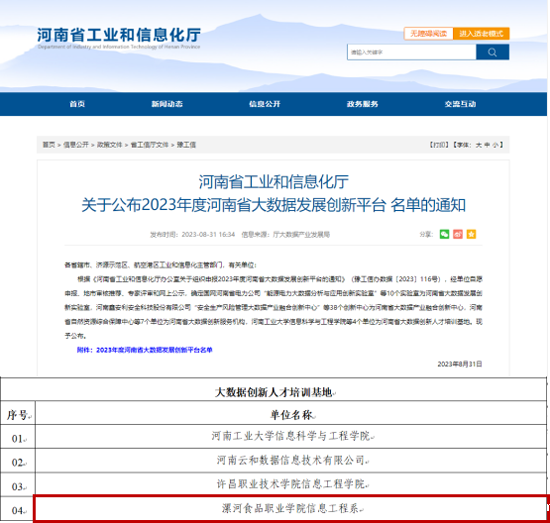The height and width of the screenshot is (523, 550).
Task: Click the yellow star favorites icon
Action: point(471,234)
